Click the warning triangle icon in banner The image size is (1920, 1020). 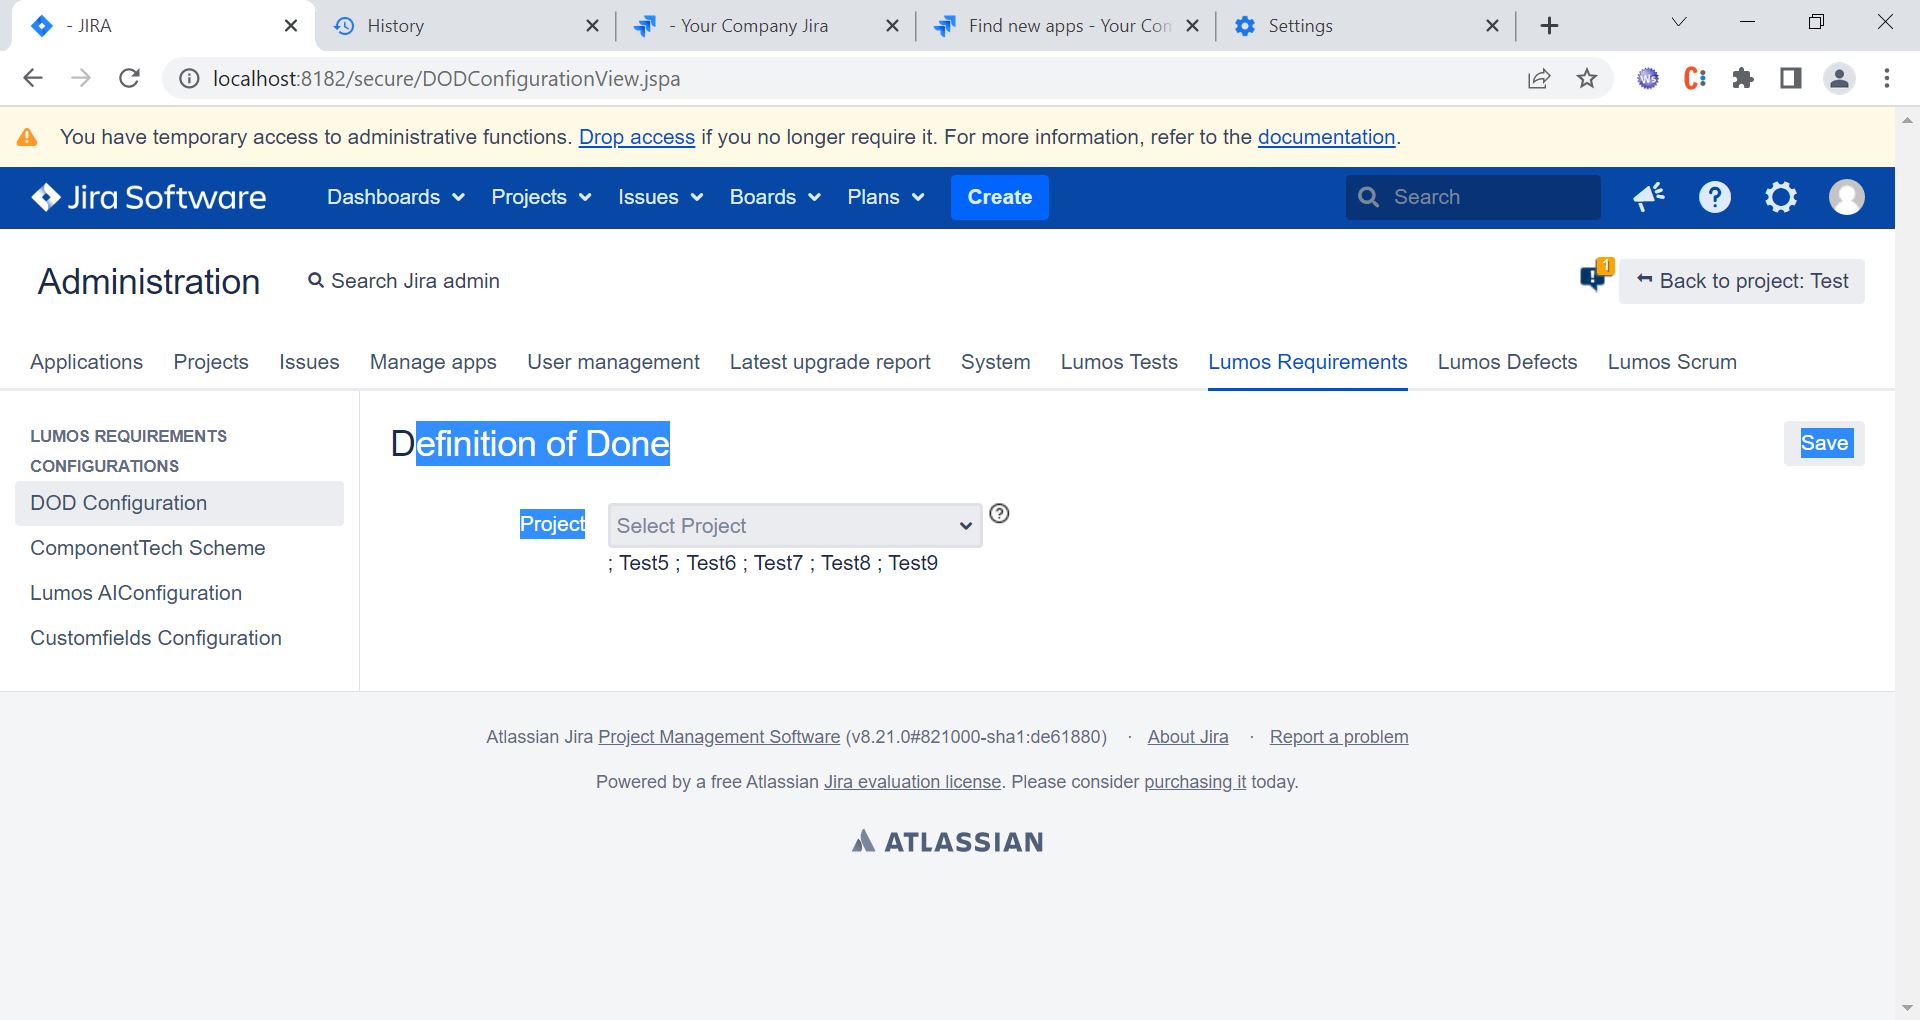point(27,137)
